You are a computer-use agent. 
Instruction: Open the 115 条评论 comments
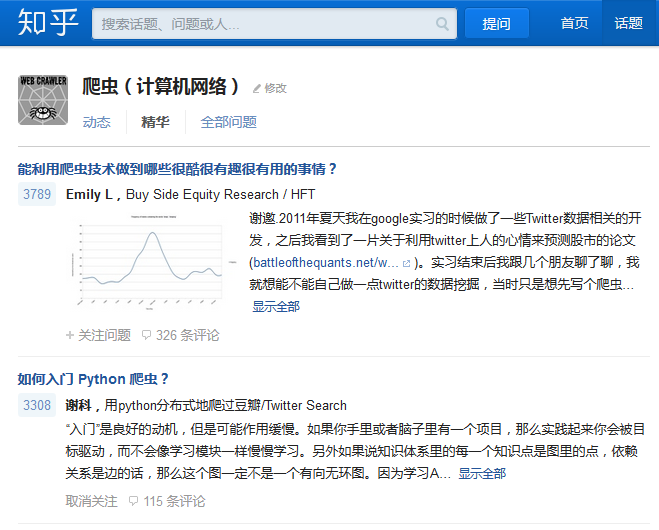click(167, 501)
